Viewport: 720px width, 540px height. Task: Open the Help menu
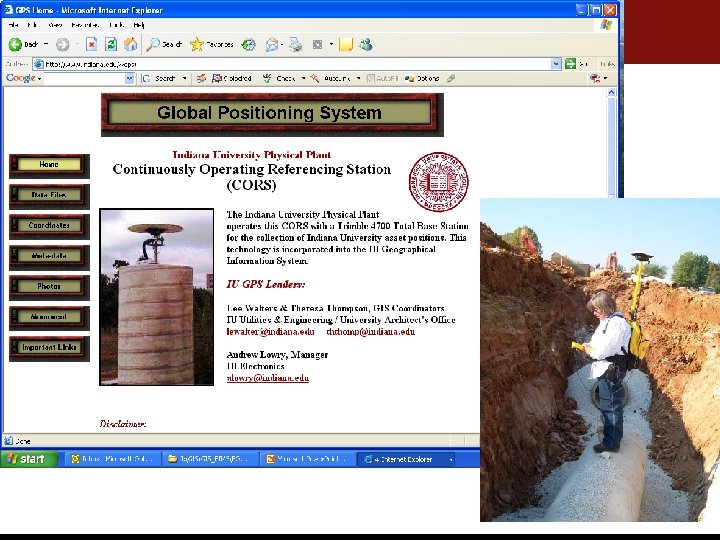(139, 25)
